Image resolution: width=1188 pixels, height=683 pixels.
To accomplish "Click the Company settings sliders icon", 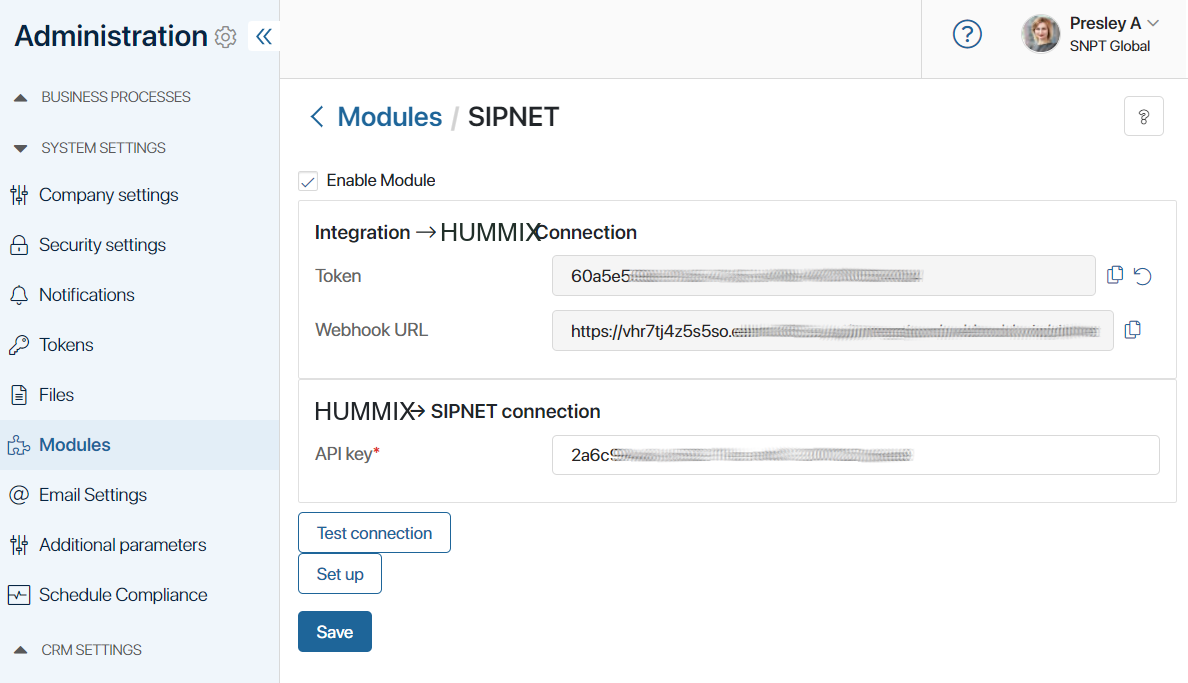I will 19,196.
